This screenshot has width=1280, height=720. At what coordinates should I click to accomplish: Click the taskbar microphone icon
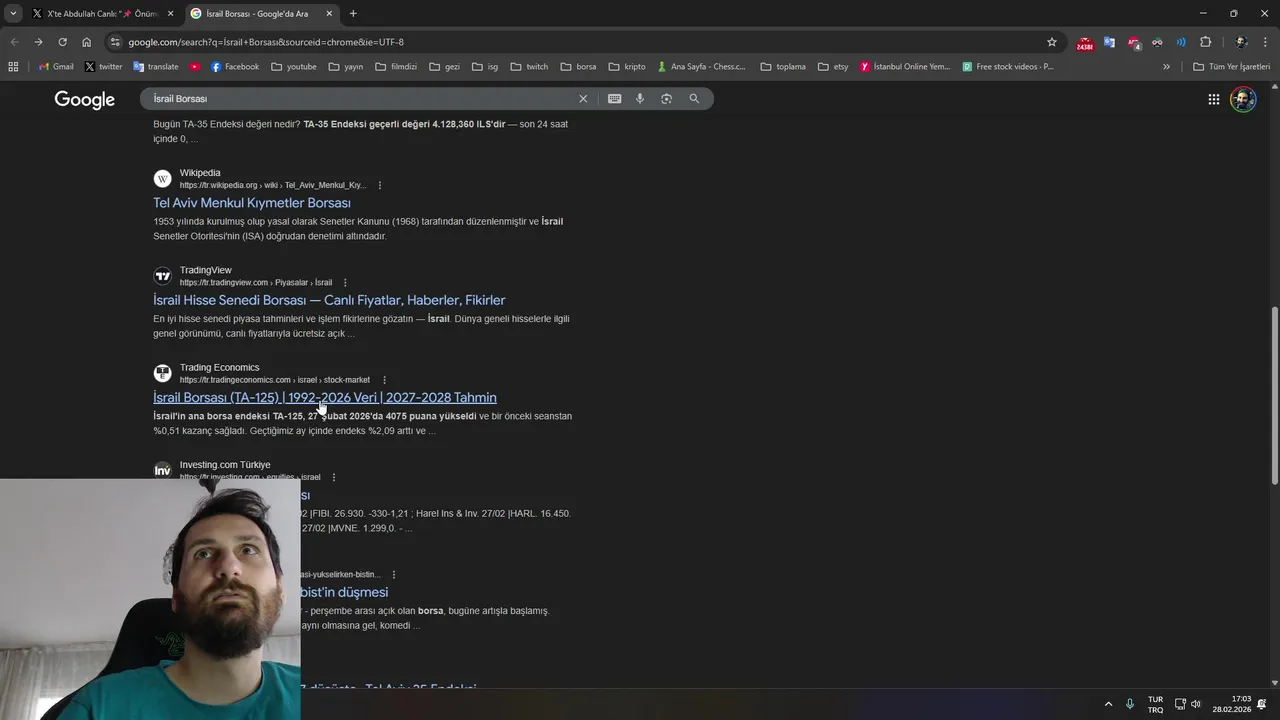click(x=1130, y=704)
